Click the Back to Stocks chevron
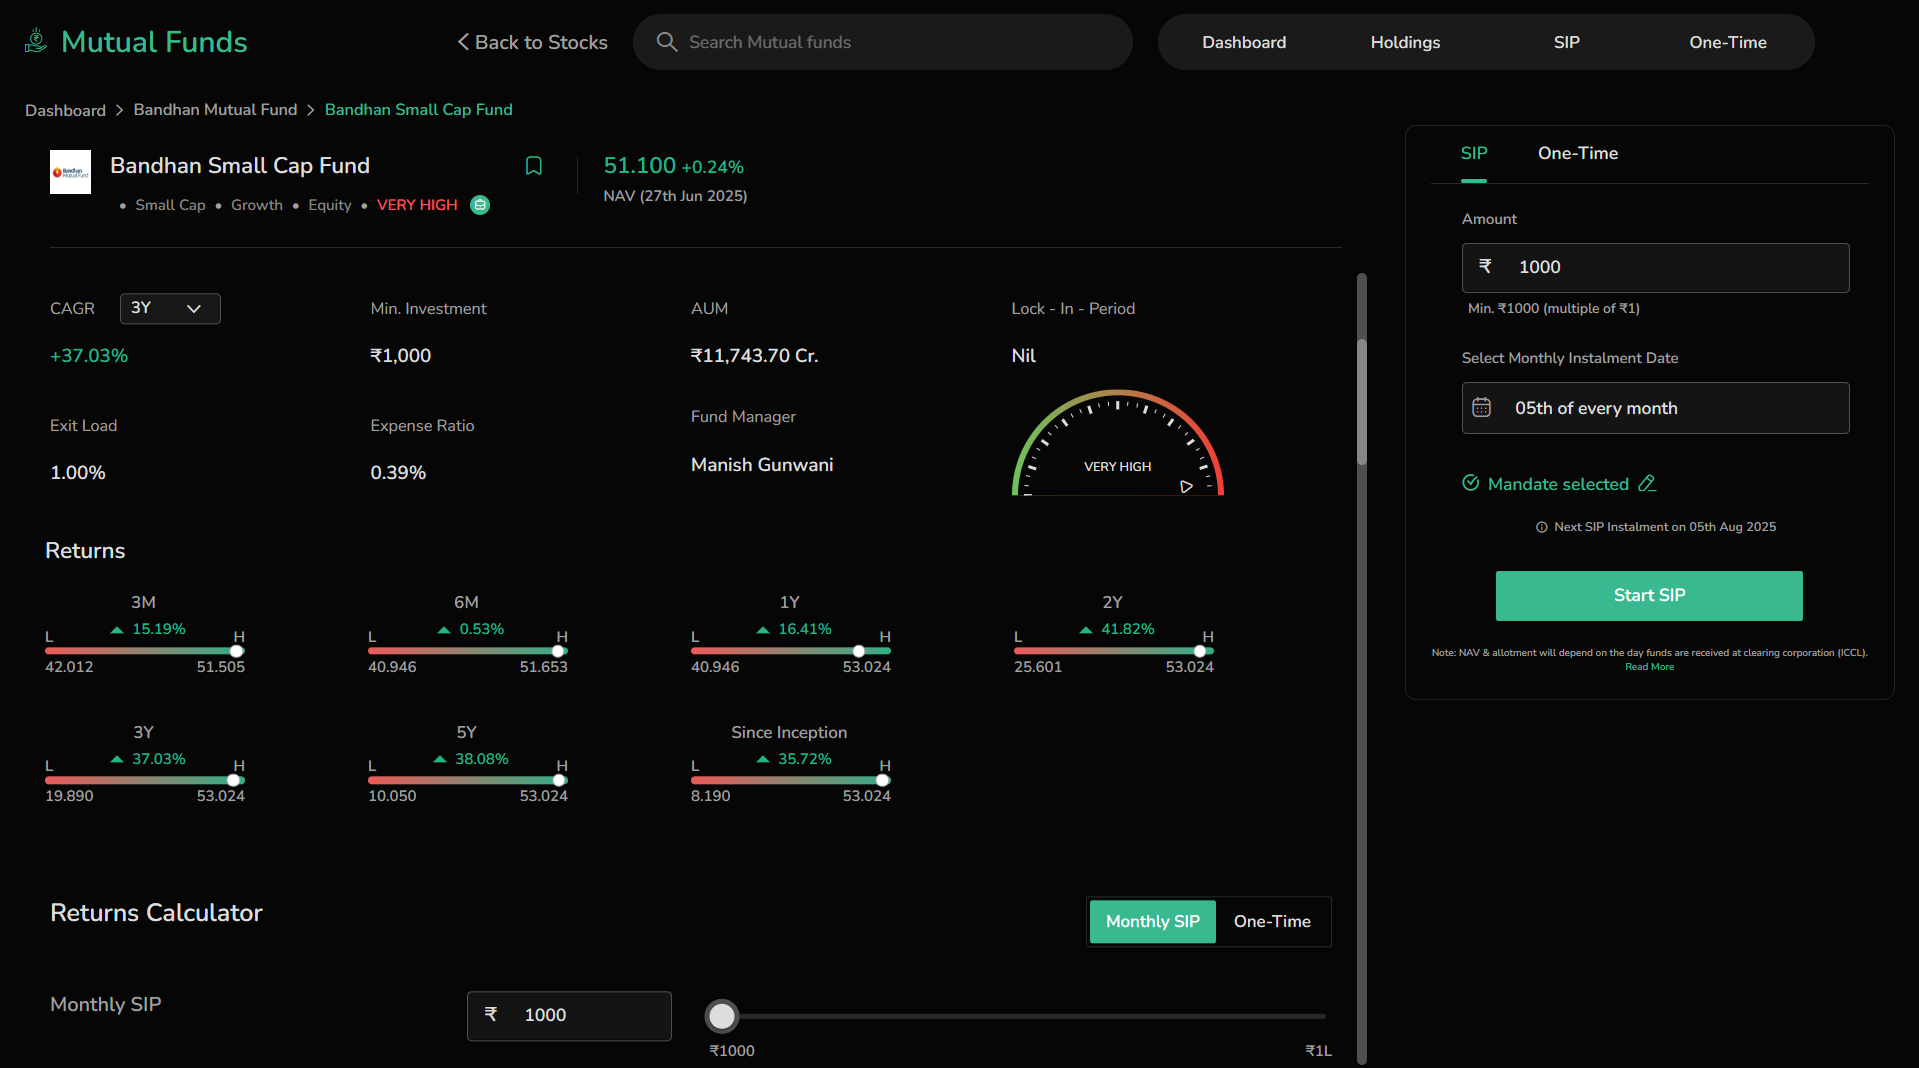The width and height of the screenshot is (1919, 1068). click(463, 42)
